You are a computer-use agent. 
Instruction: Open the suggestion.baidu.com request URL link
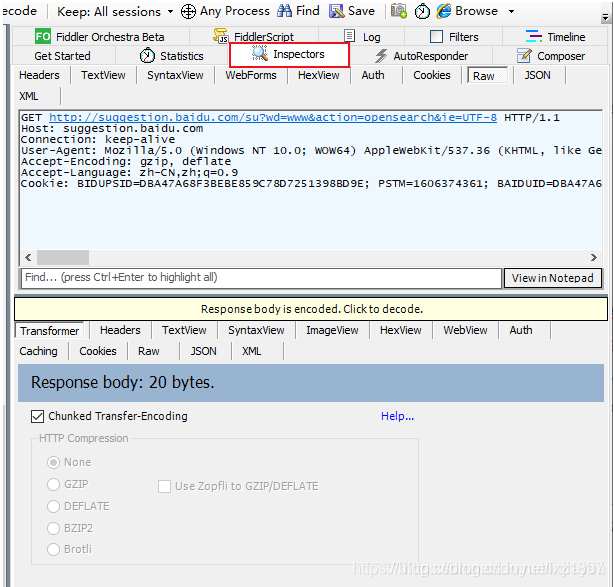[x=273, y=117]
